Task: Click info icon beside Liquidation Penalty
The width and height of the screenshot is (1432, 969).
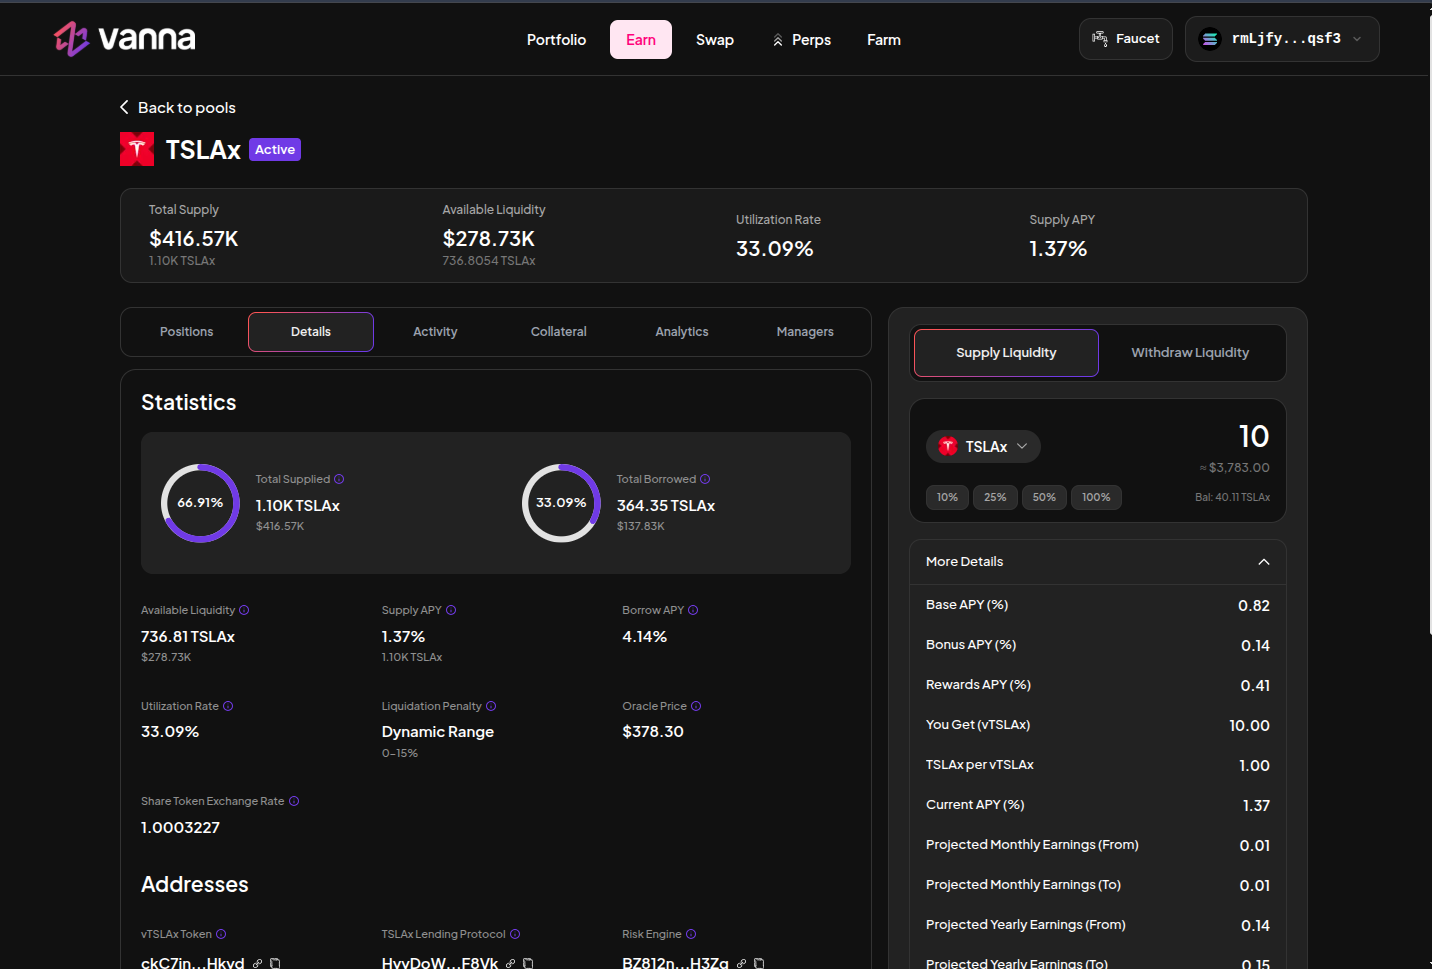Action: point(491,706)
